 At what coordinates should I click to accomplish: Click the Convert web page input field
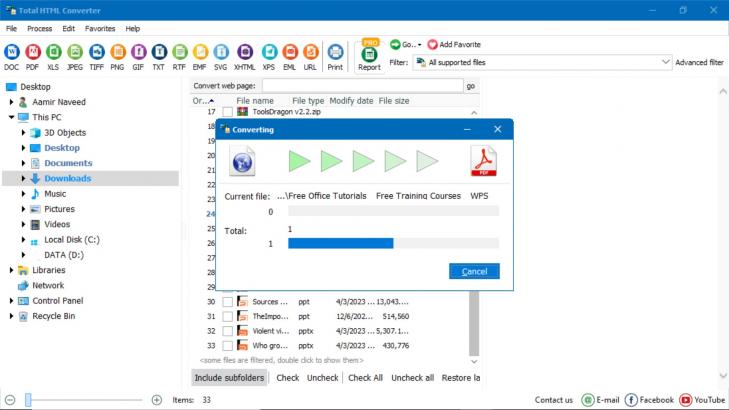pyautogui.click(x=361, y=86)
